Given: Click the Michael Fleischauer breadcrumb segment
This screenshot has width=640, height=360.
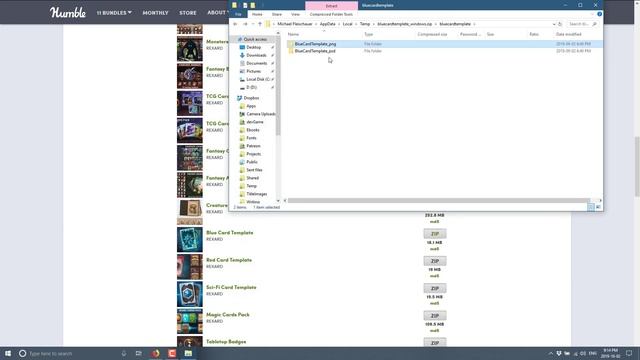Looking at the screenshot, I should coord(295,24).
